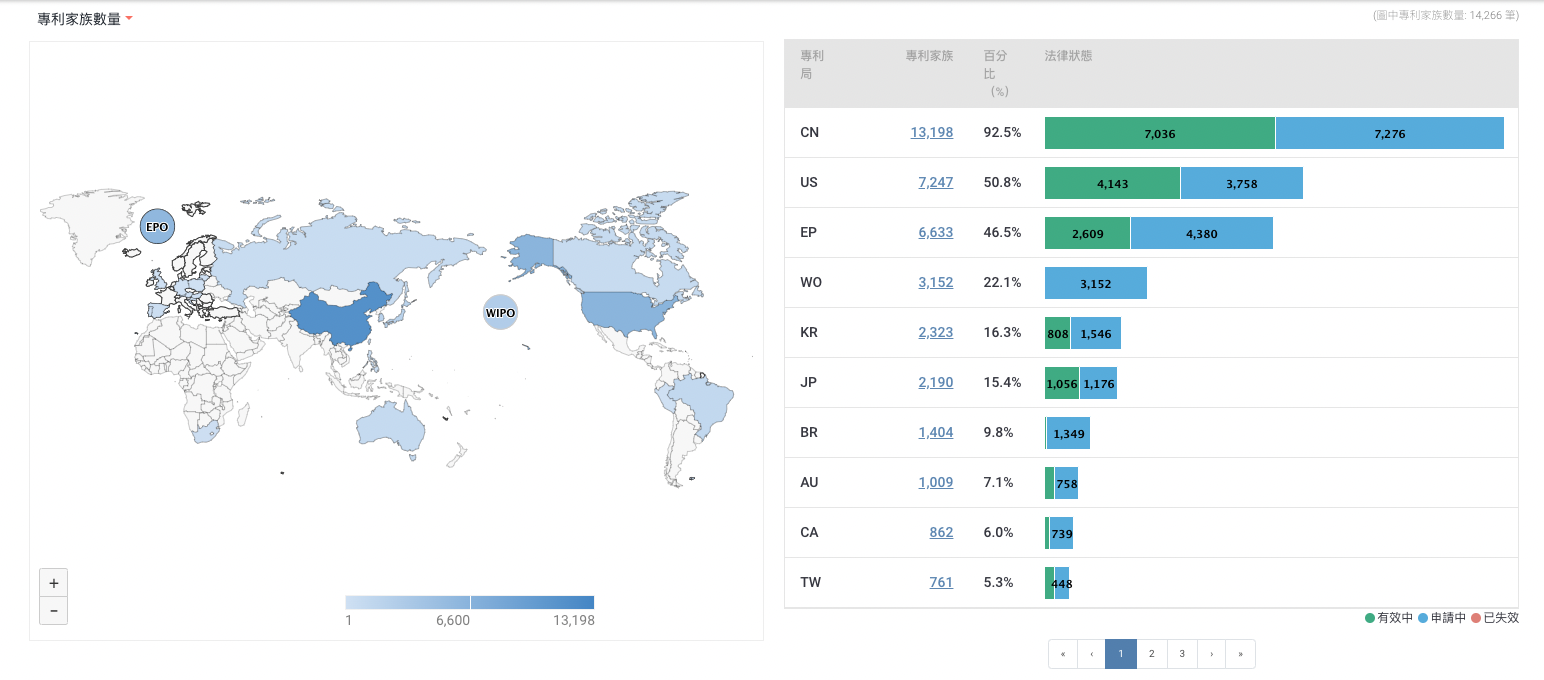Toggle the 有效中 legend item

coord(1389,618)
